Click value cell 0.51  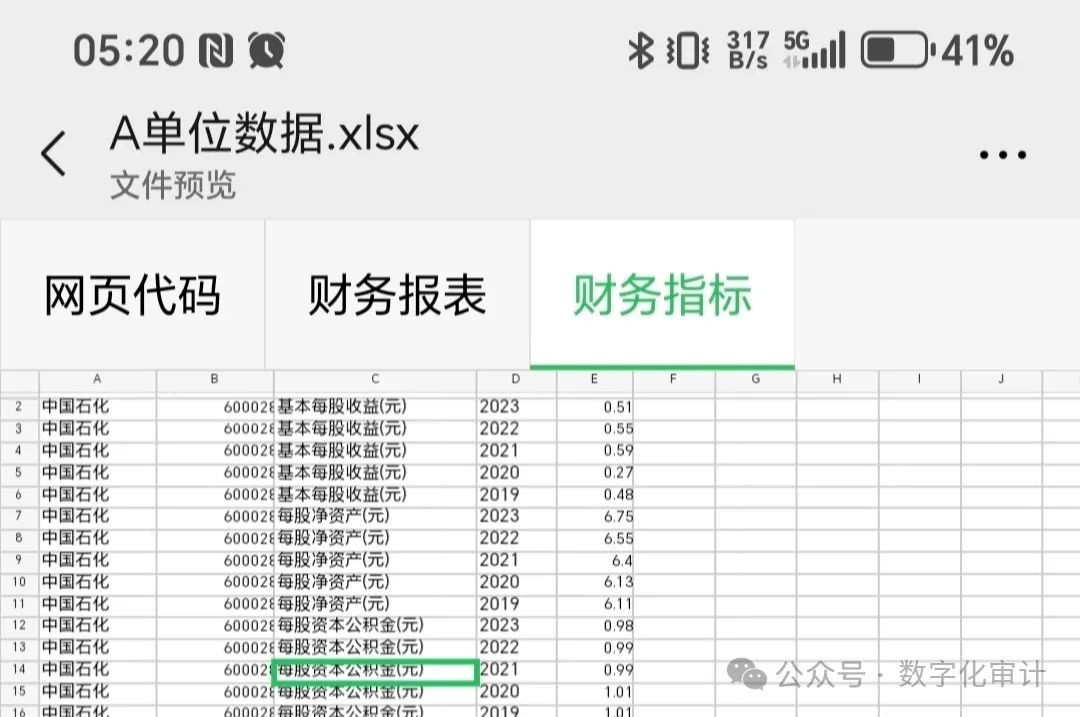(594, 407)
